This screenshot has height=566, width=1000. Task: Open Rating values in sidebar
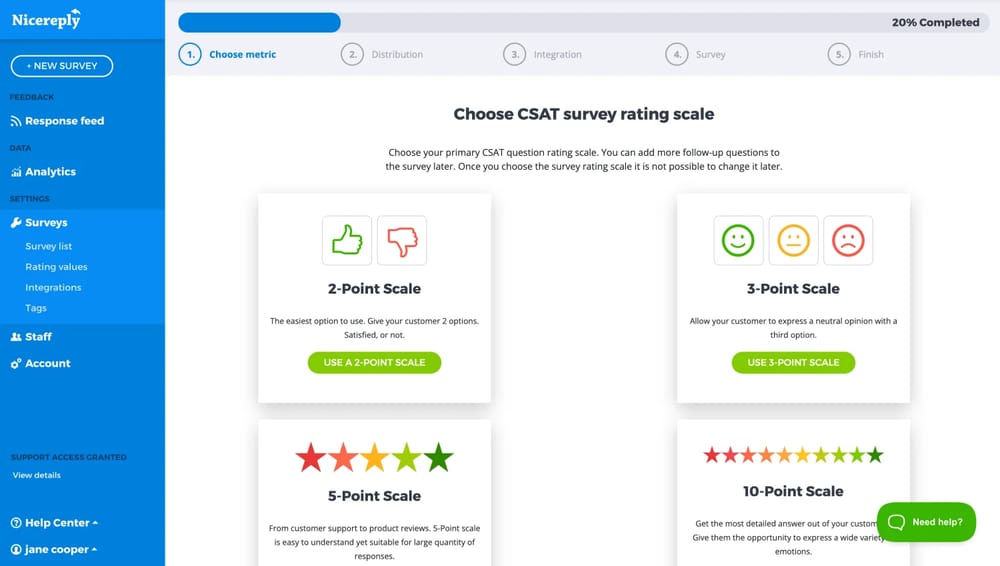[56, 267]
